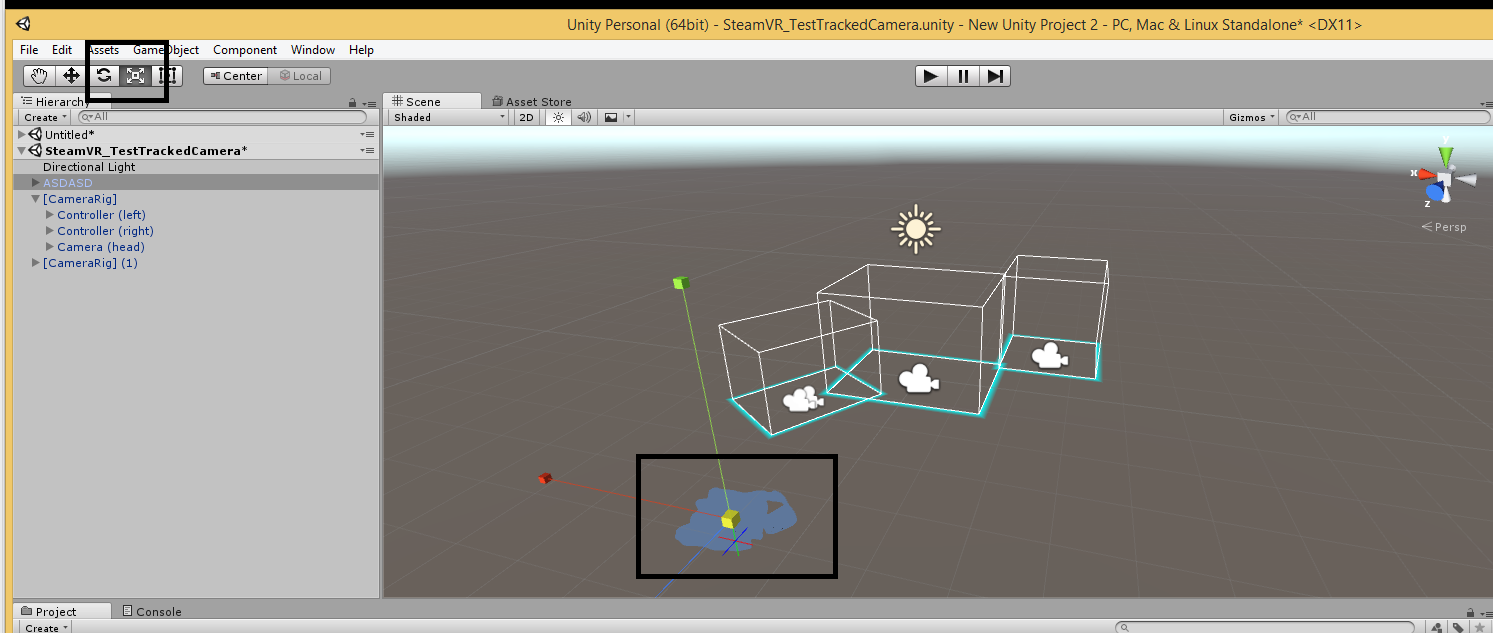Toggle scene image effects button

(611, 117)
